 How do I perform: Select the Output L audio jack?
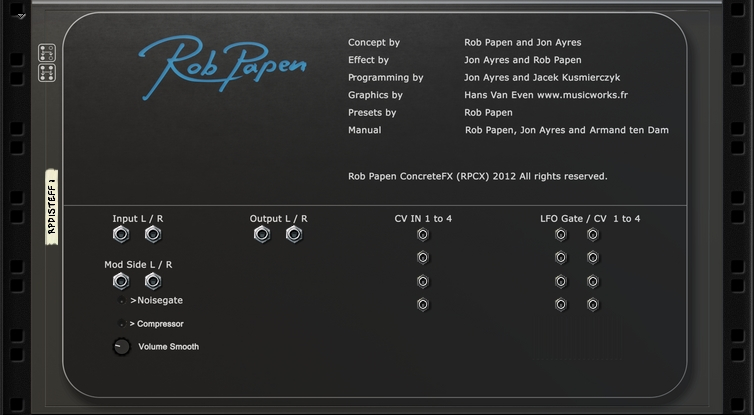click(262, 235)
